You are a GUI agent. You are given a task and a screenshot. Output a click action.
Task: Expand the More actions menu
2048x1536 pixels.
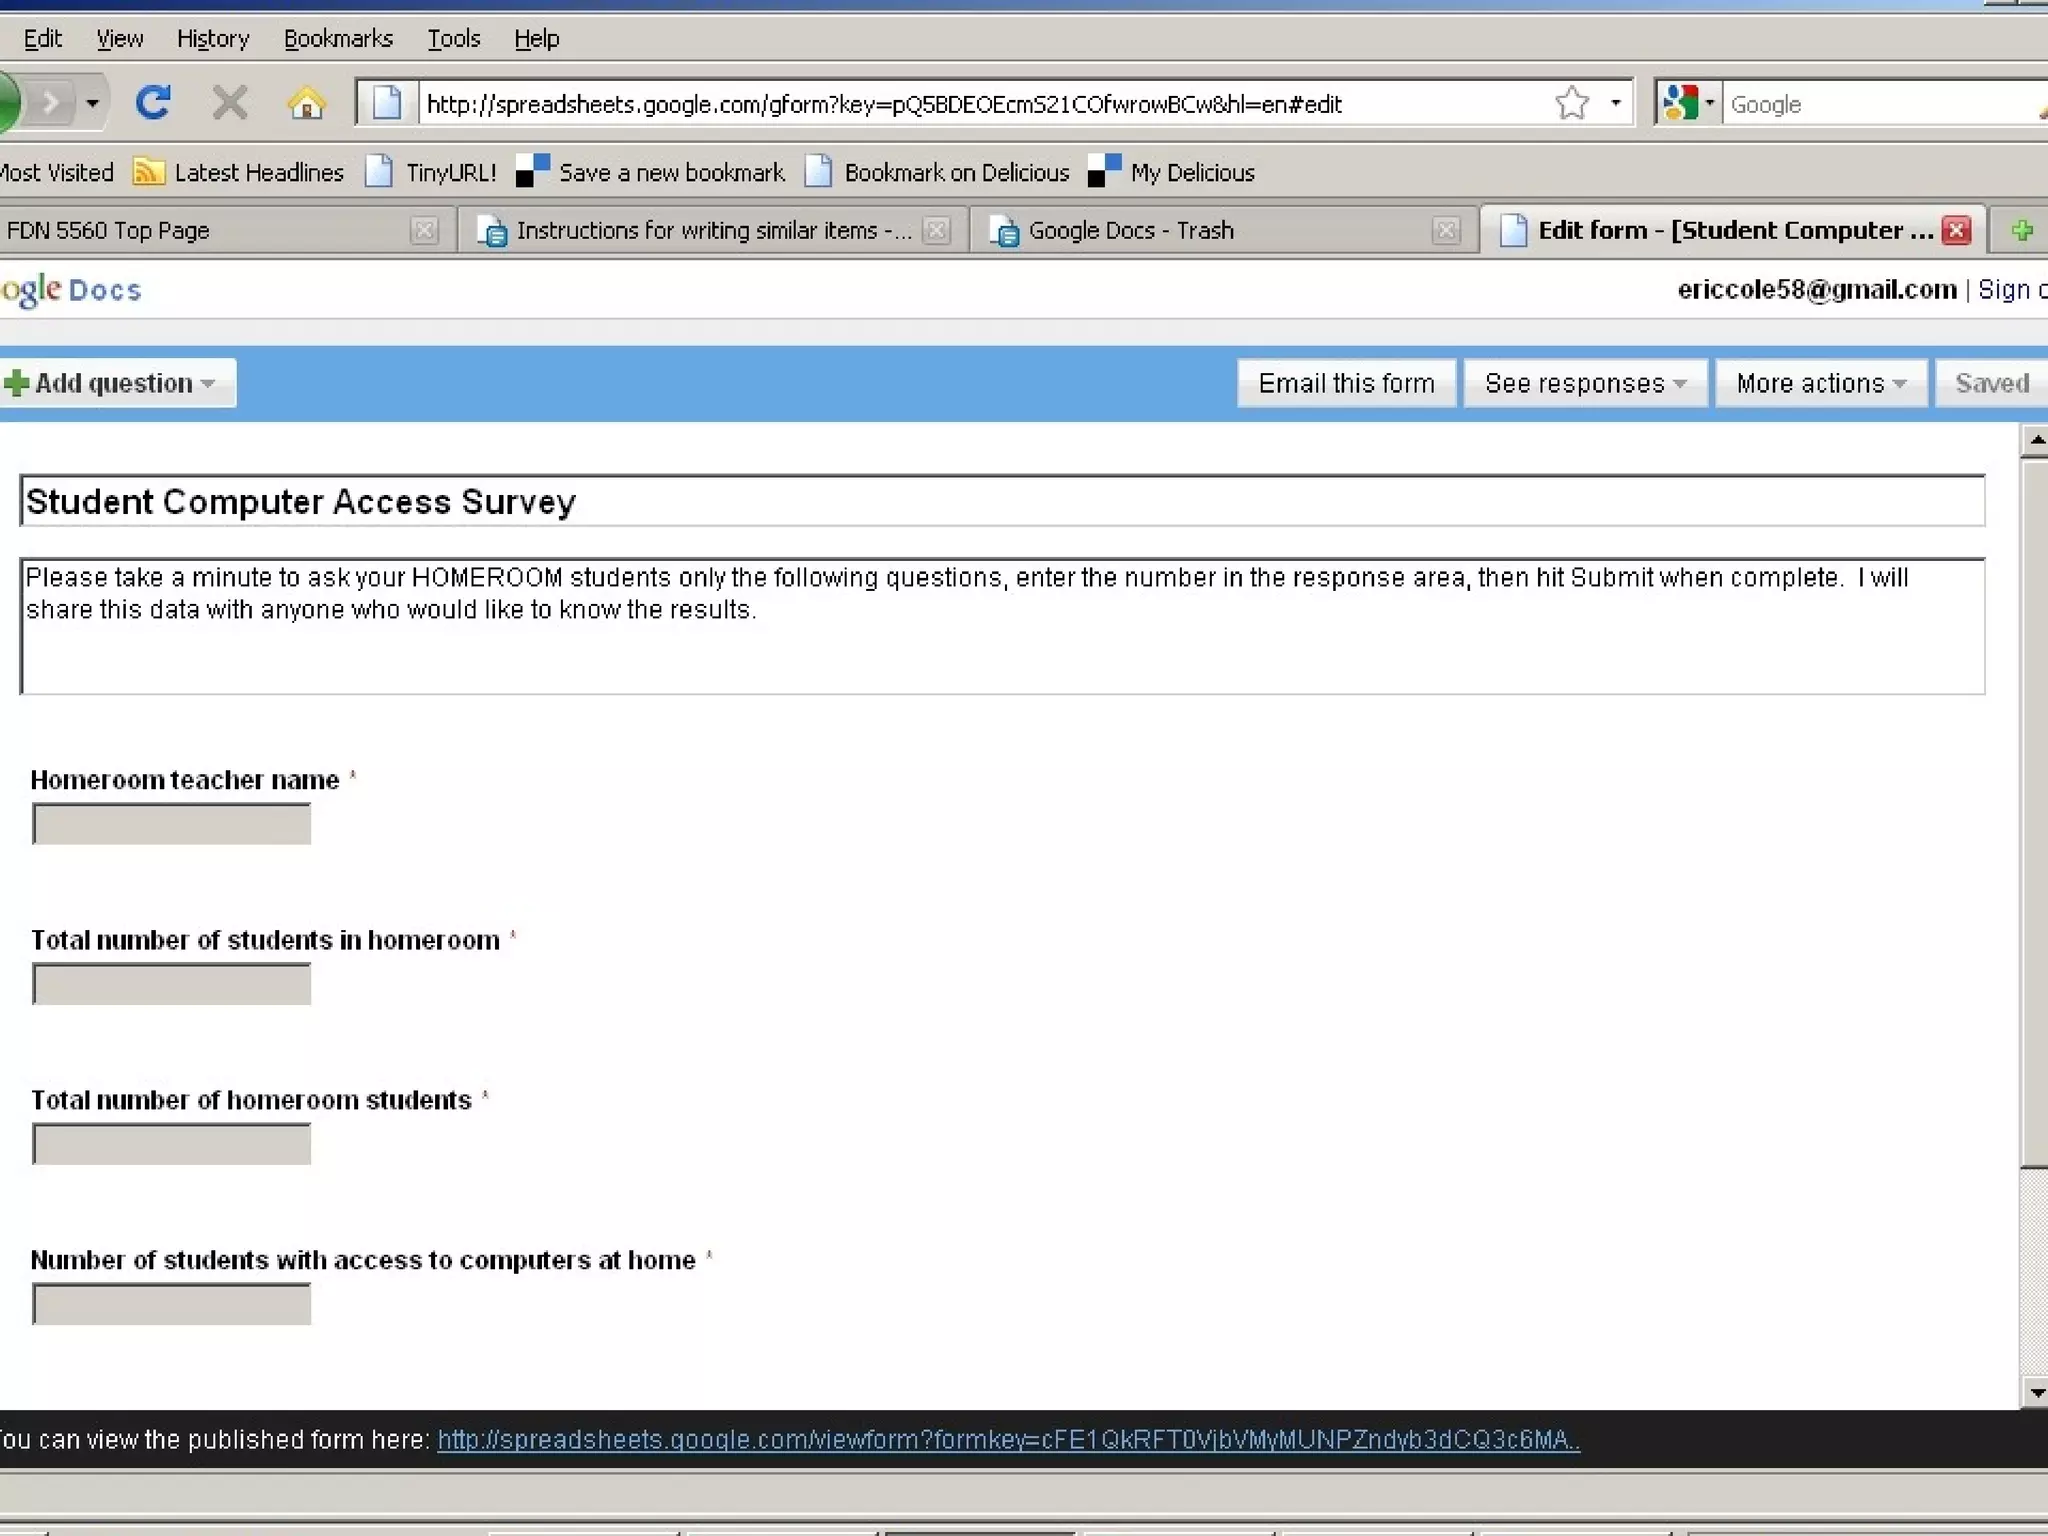[x=1820, y=383]
